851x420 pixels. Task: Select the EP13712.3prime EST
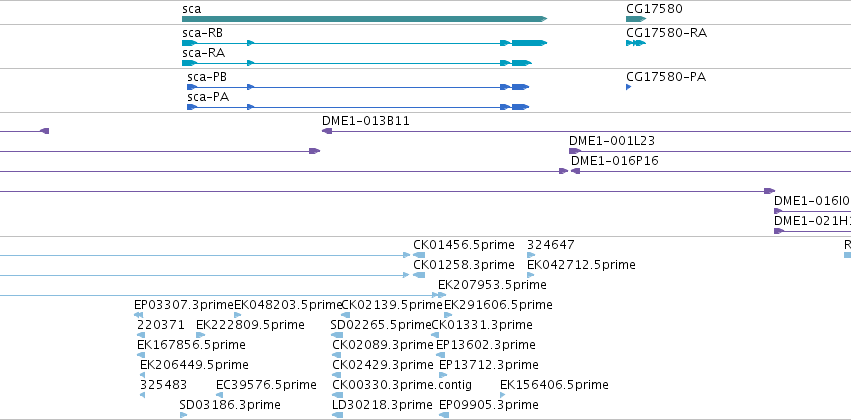pyautogui.click(x=443, y=375)
